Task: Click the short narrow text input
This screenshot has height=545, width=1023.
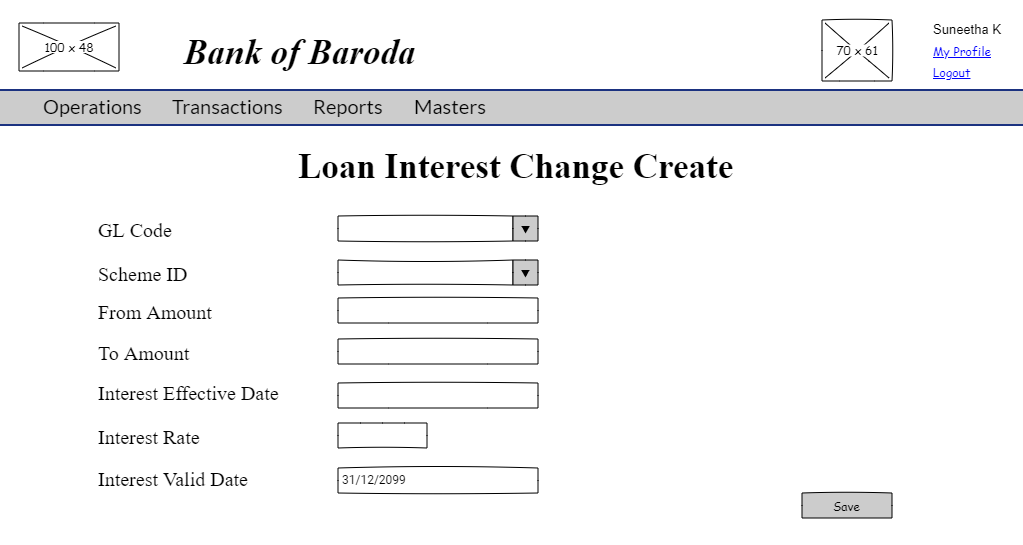Action: (x=382, y=436)
